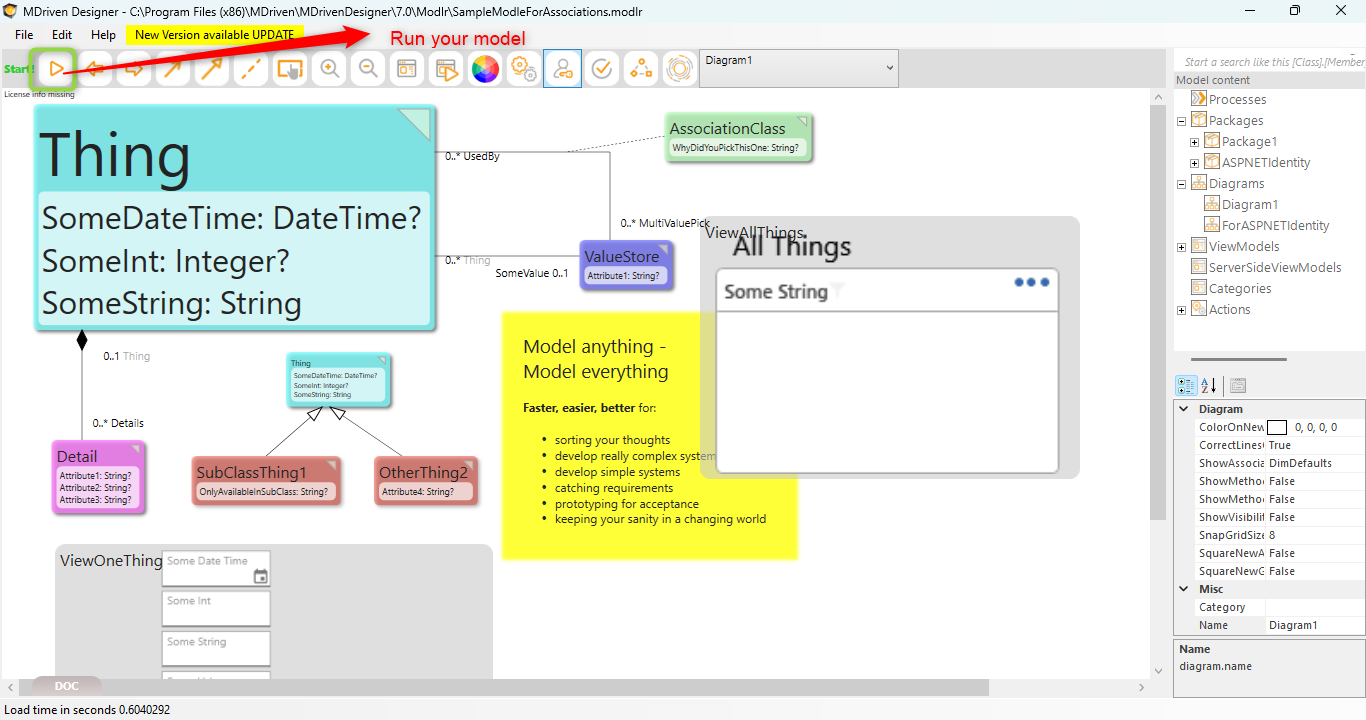The image size is (1366, 720).
Task: Click the navigate back arrow icon
Action: point(95,69)
